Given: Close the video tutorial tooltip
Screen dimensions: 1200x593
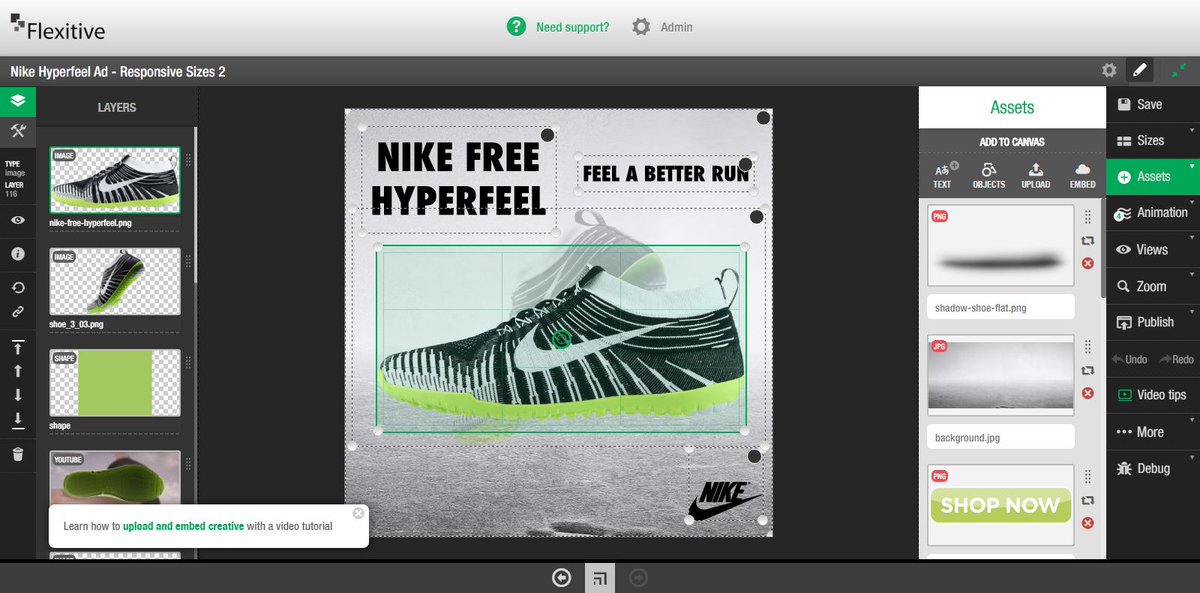Looking at the screenshot, I should point(358,513).
